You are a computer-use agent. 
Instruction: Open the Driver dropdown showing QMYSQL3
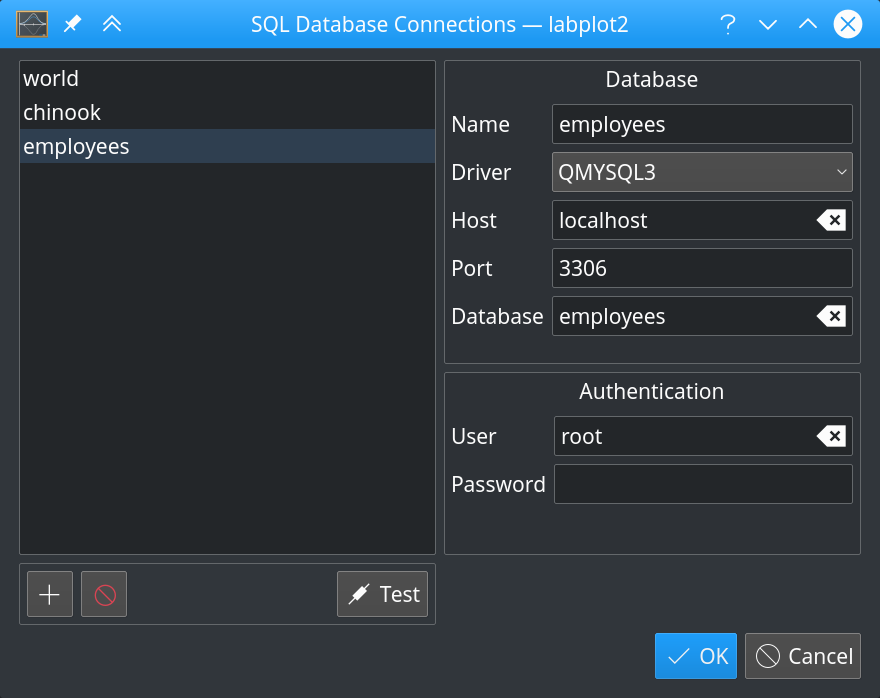(x=701, y=172)
